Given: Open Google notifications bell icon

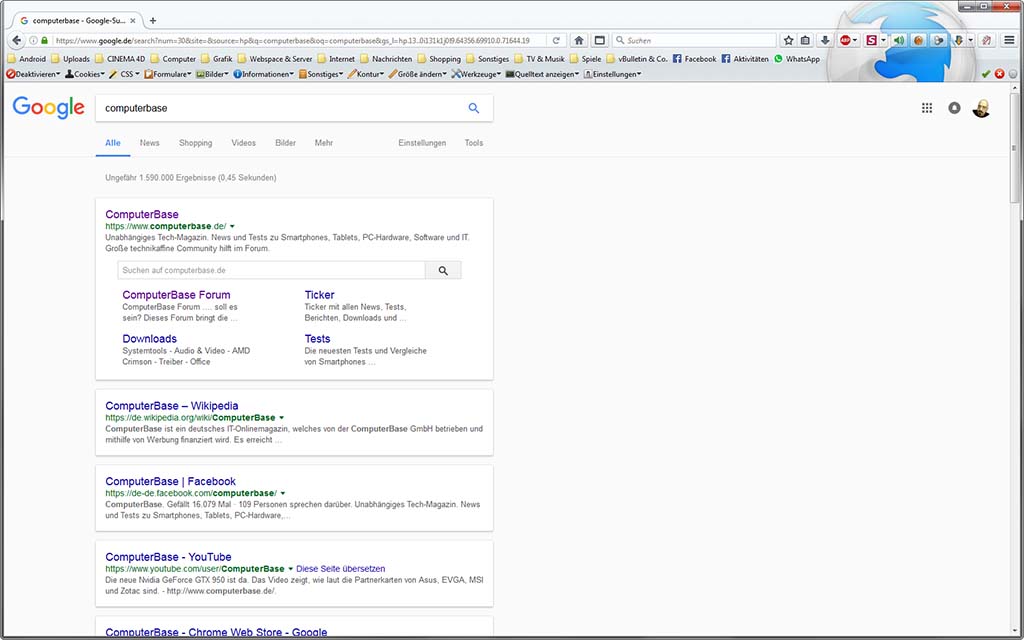Looking at the screenshot, I should pos(954,108).
